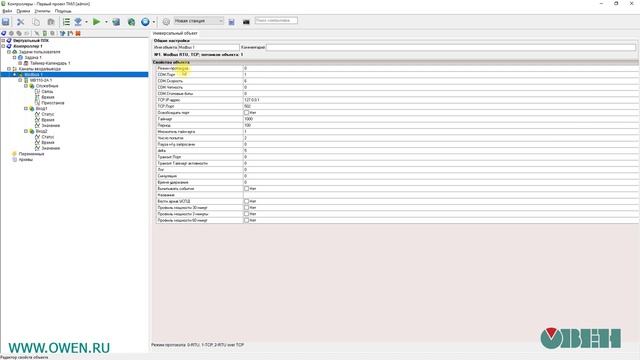Collapse the Контроллер 1 tree node
This screenshot has height=360, width=640.
point(3,46)
